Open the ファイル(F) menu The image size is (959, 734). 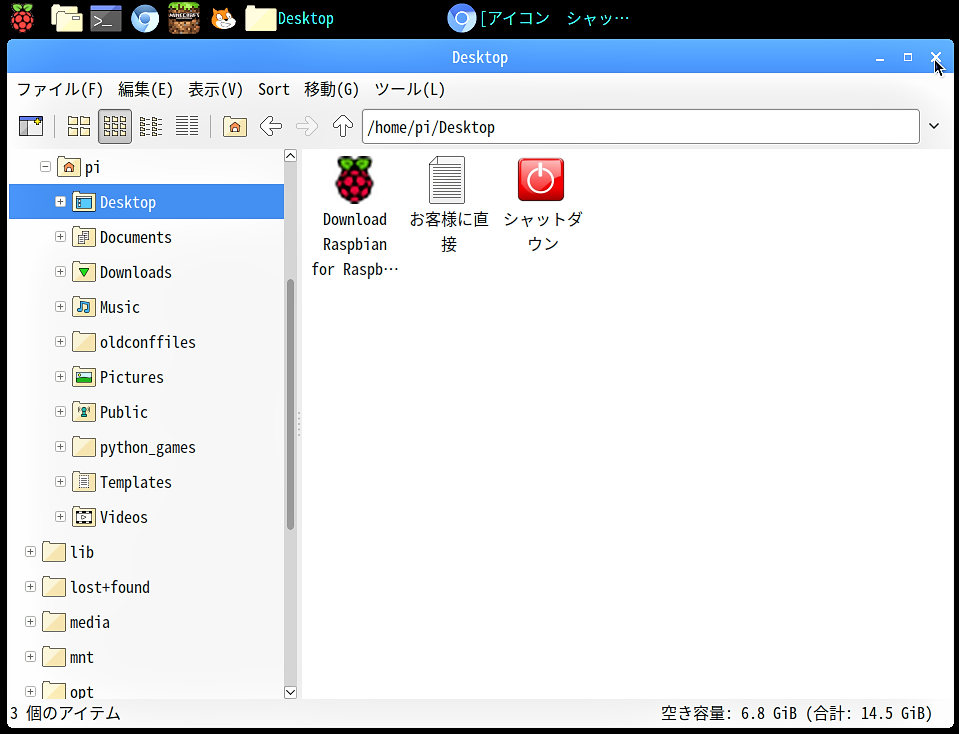(60, 90)
